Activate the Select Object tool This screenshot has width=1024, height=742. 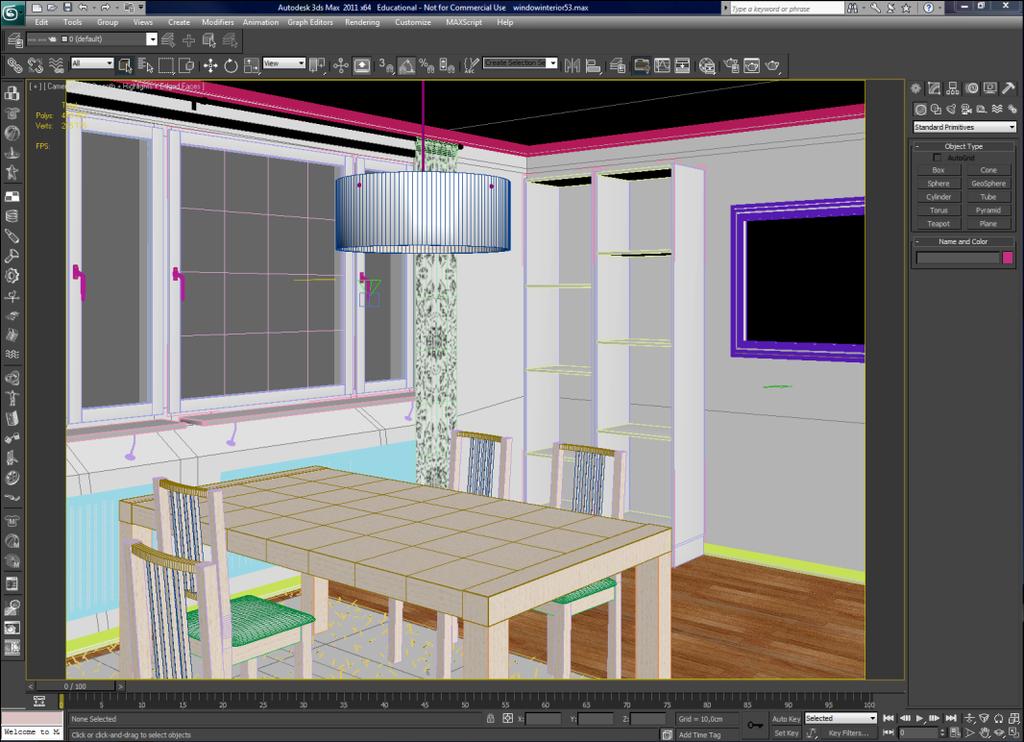125,65
